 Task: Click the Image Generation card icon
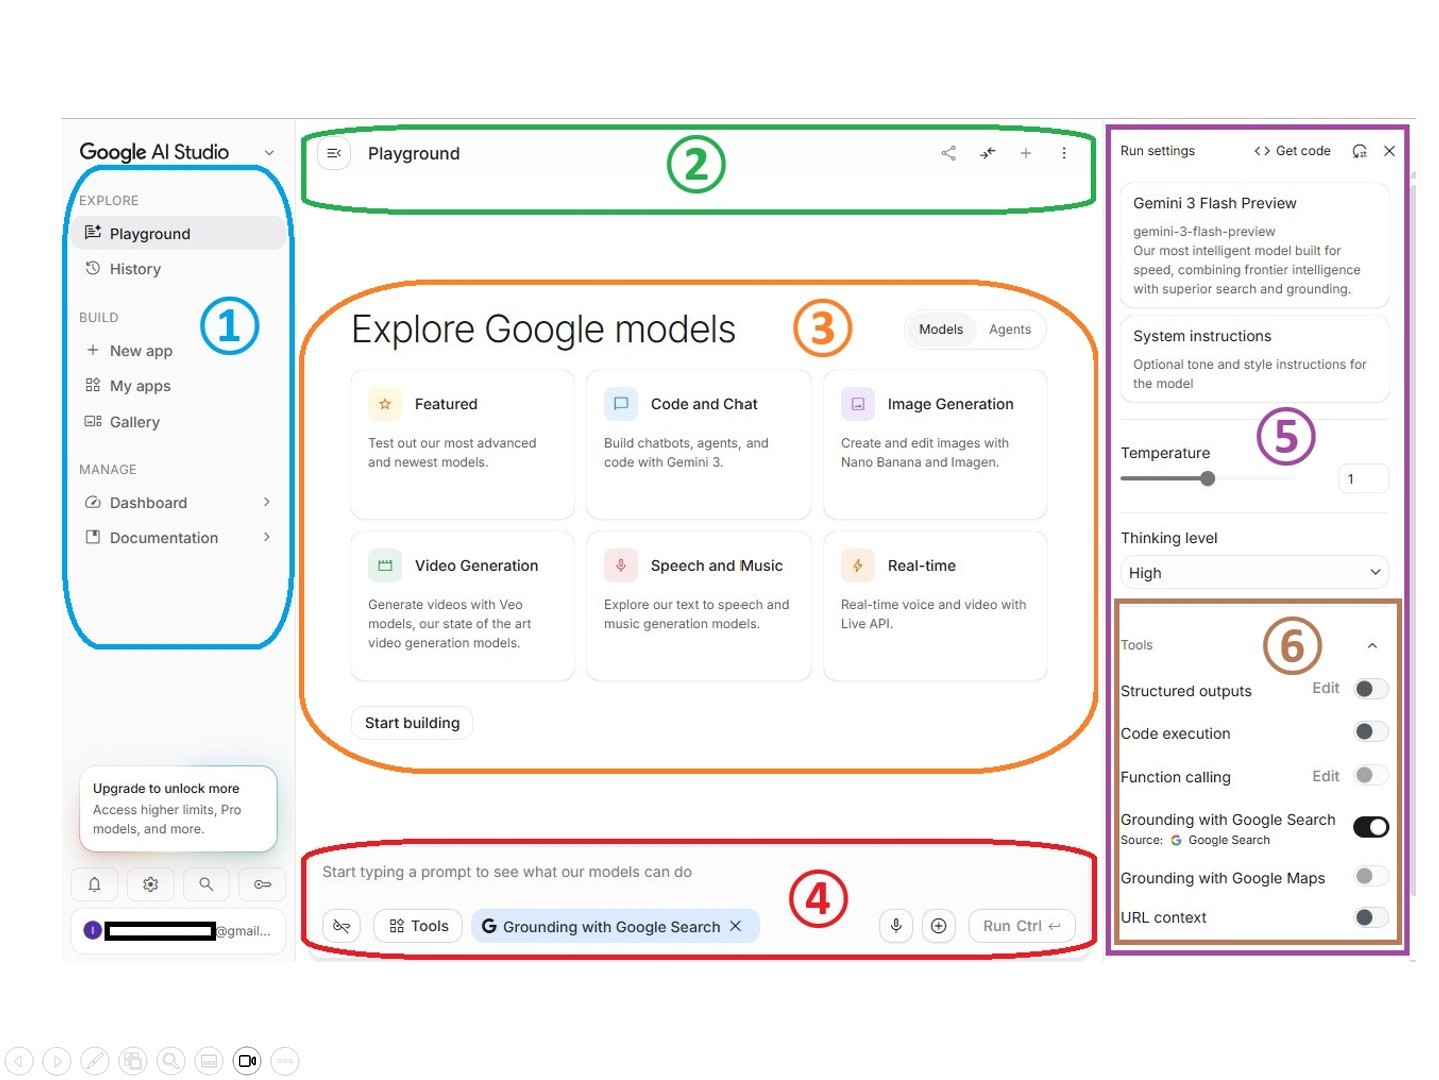click(x=858, y=404)
